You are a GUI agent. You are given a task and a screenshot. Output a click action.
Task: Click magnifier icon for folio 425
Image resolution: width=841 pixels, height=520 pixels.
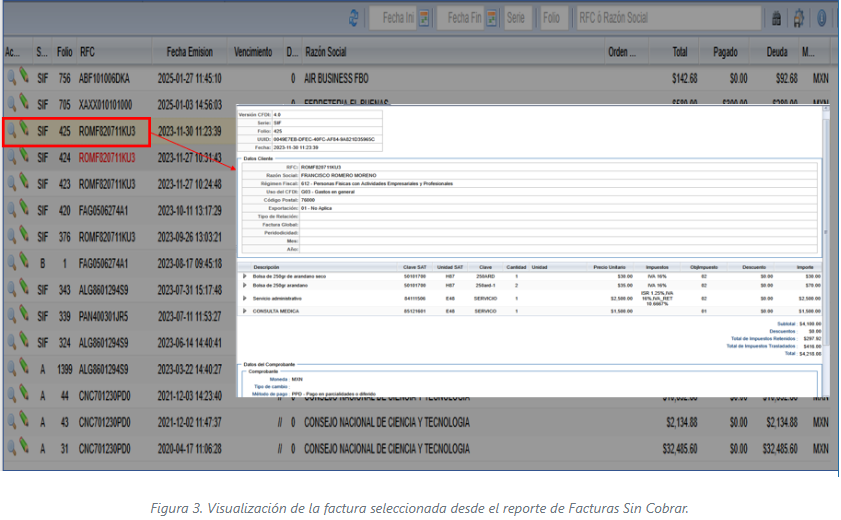coord(11,130)
